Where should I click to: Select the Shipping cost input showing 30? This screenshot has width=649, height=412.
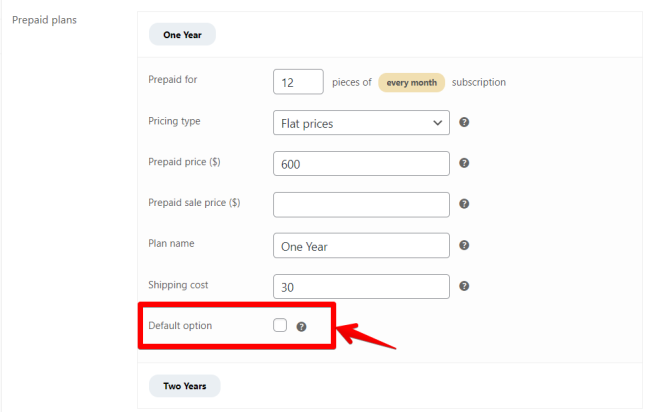(360, 286)
